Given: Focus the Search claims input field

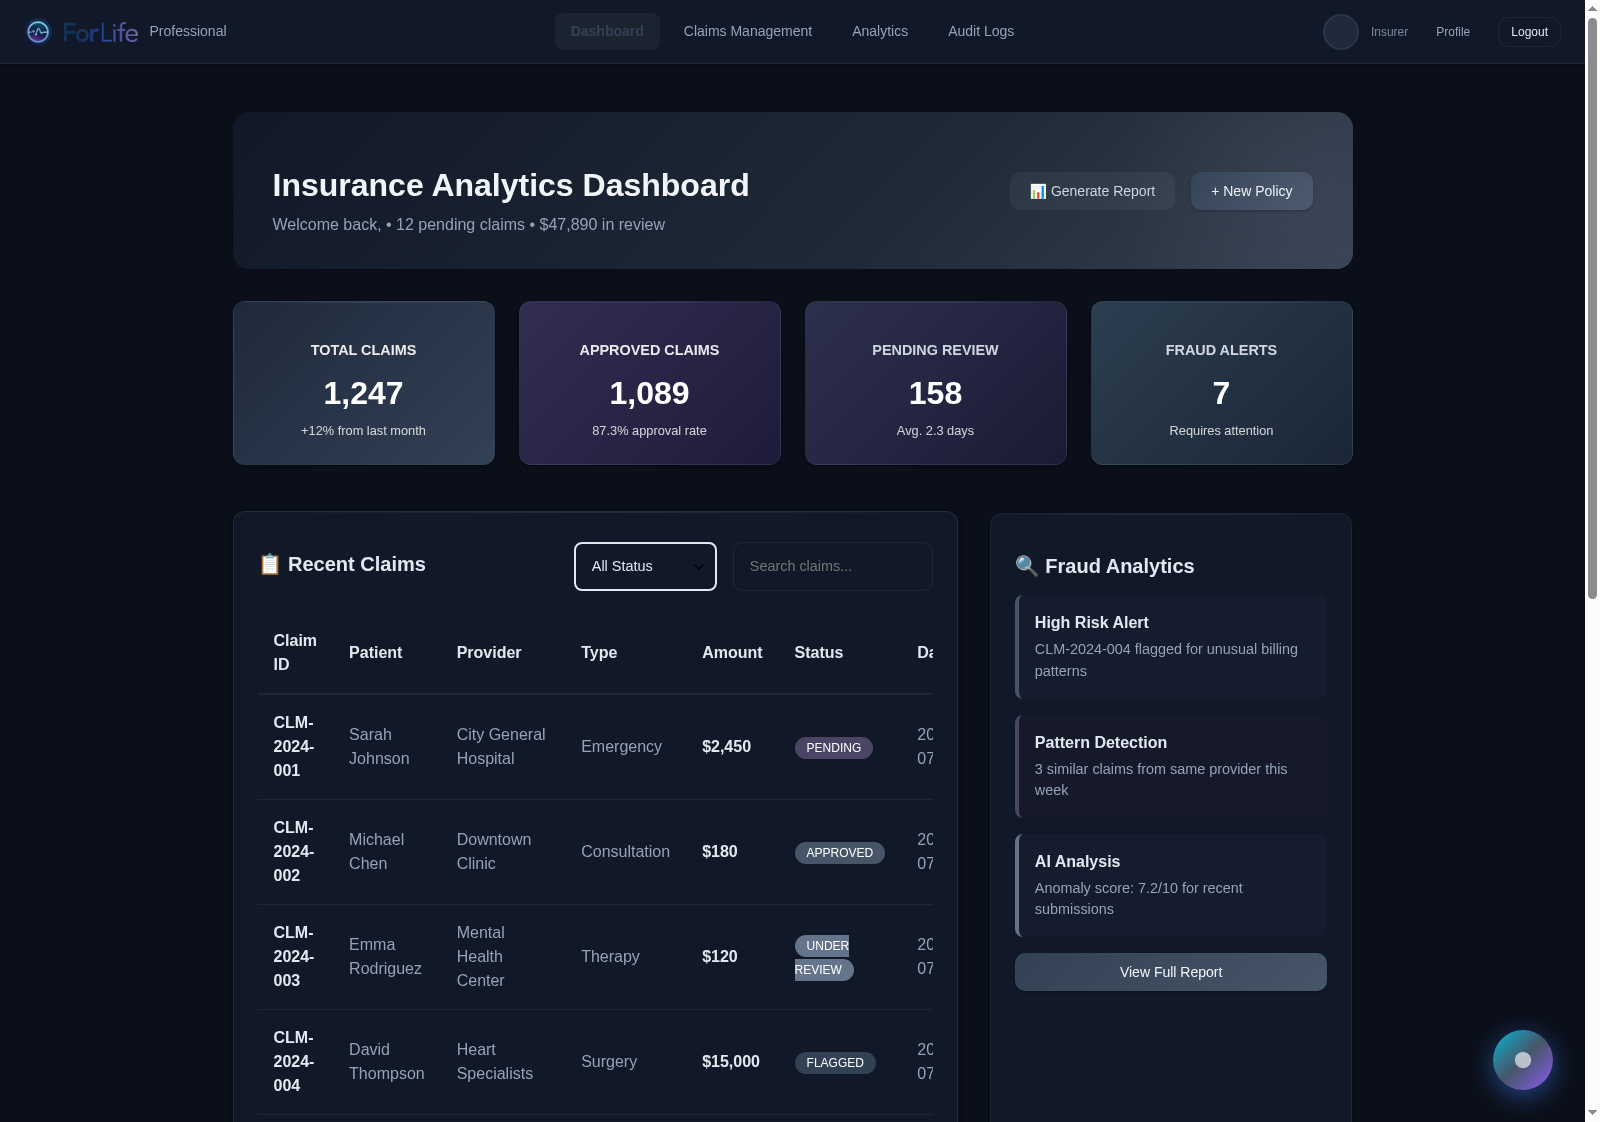Looking at the screenshot, I should (832, 566).
